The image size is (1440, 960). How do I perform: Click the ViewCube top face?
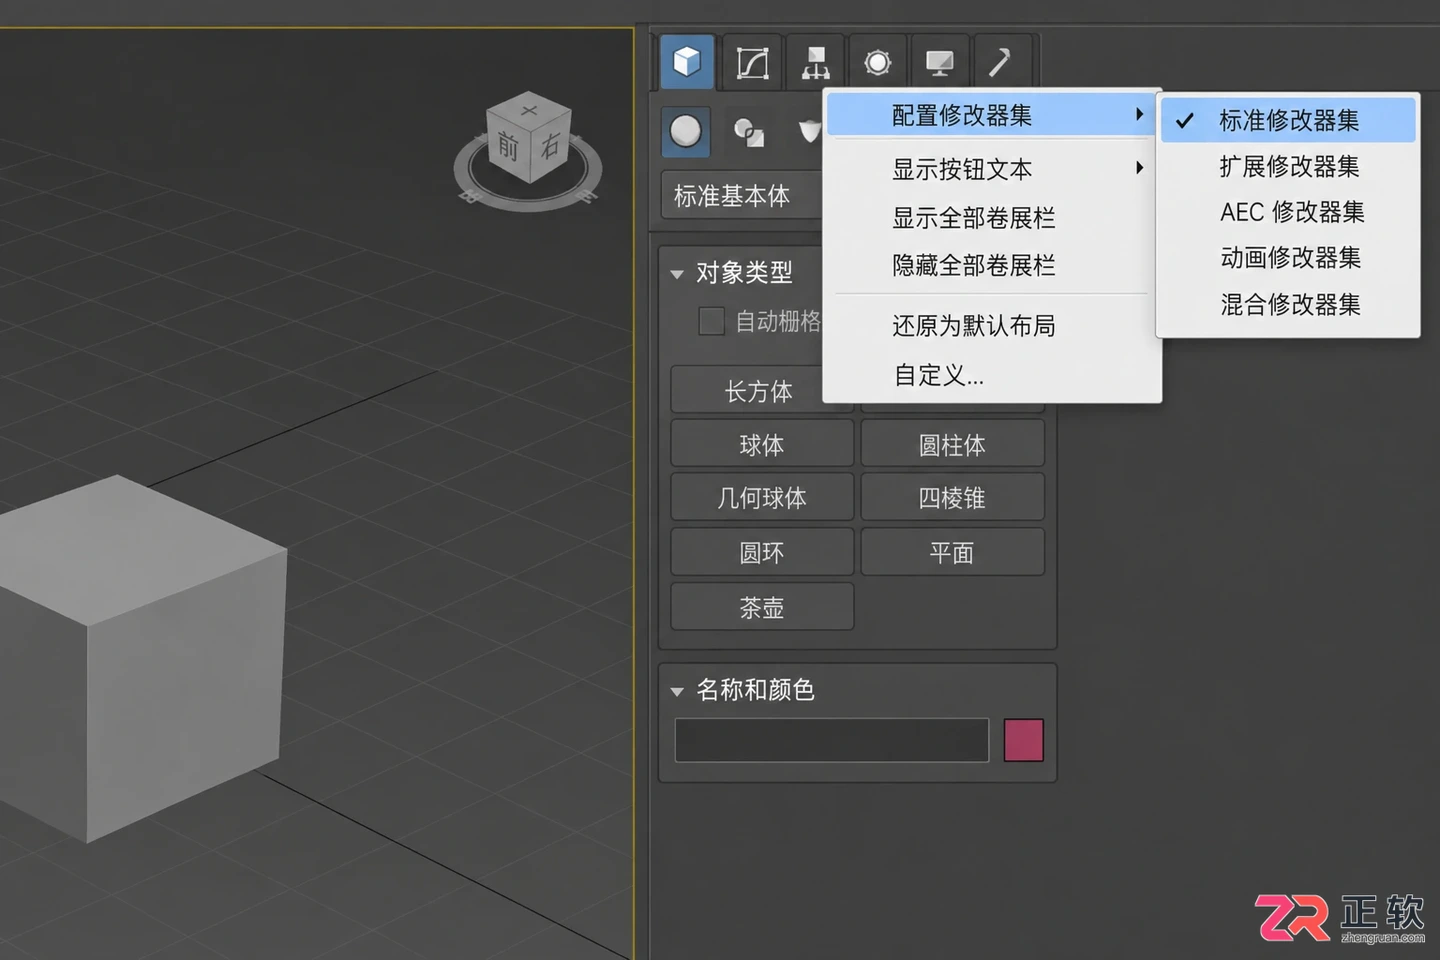pos(529,109)
